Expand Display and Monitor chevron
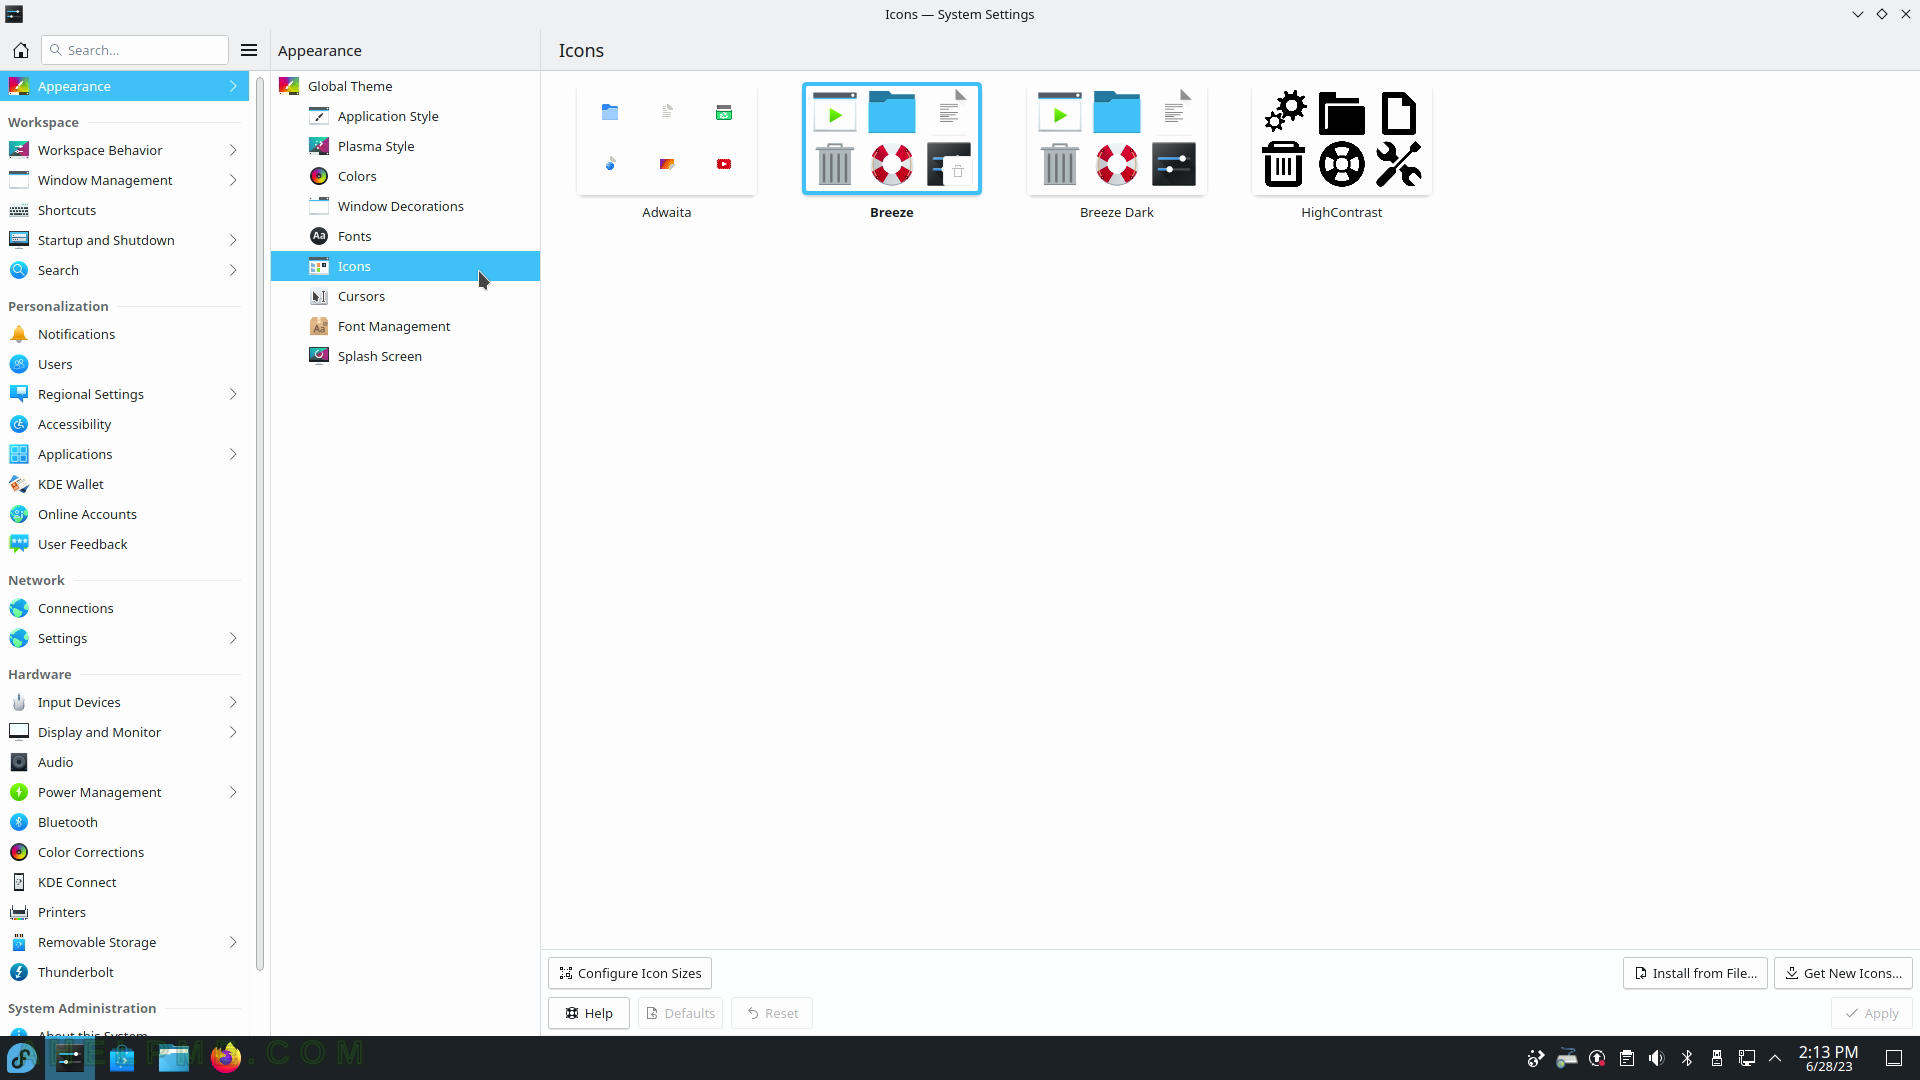Viewport: 1920px width, 1080px height. pos(233,732)
